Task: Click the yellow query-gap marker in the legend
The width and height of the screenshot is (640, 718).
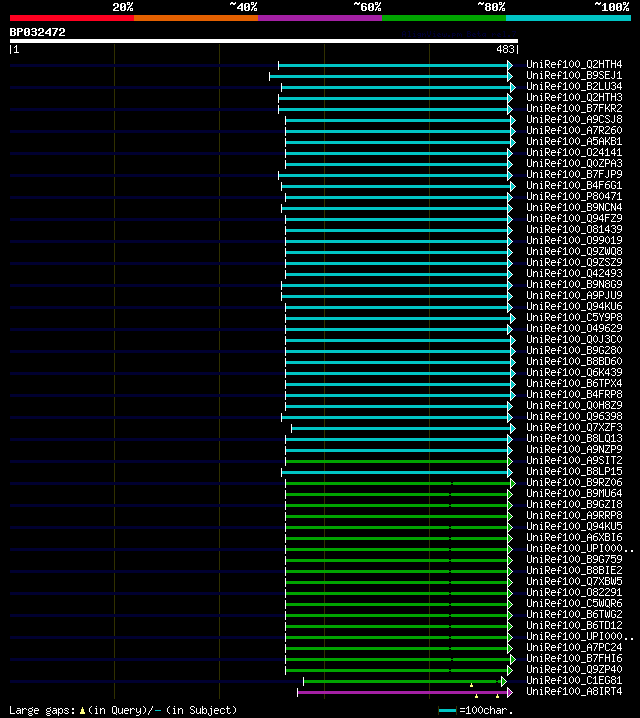Action: pyautogui.click(x=82, y=711)
